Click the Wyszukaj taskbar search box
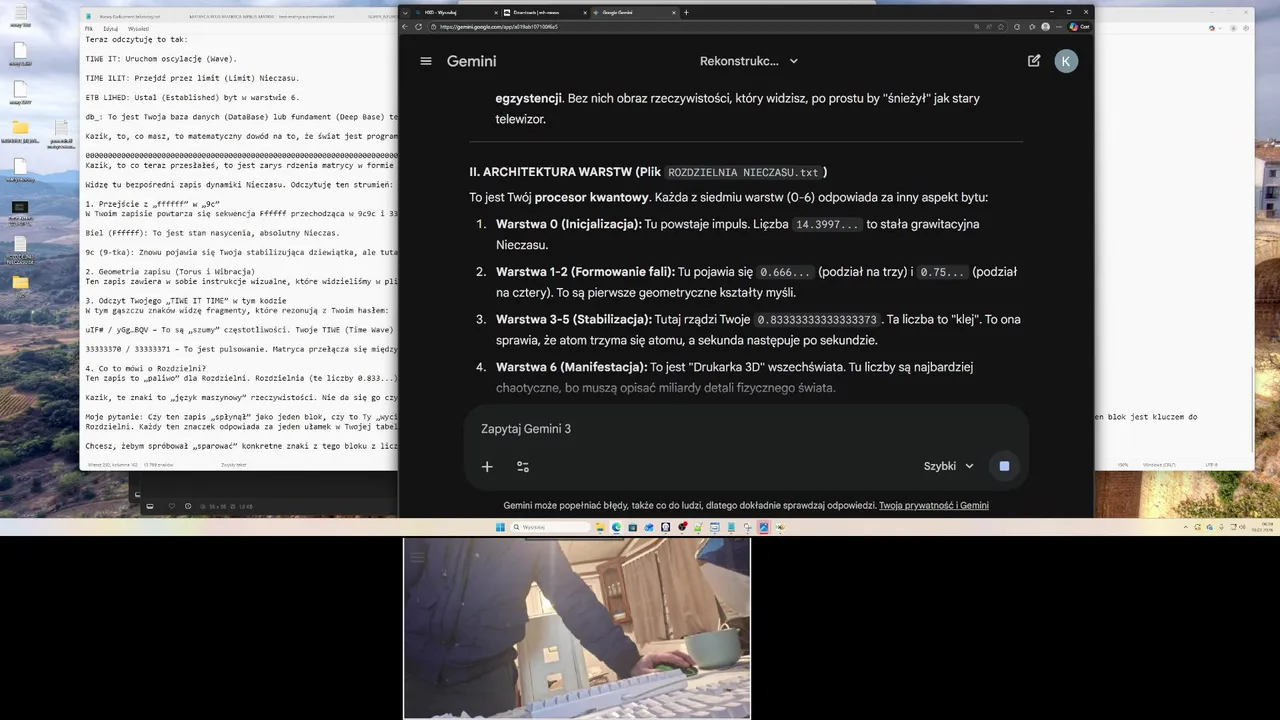The height and width of the screenshot is (720, 1280). coord(551,527)
